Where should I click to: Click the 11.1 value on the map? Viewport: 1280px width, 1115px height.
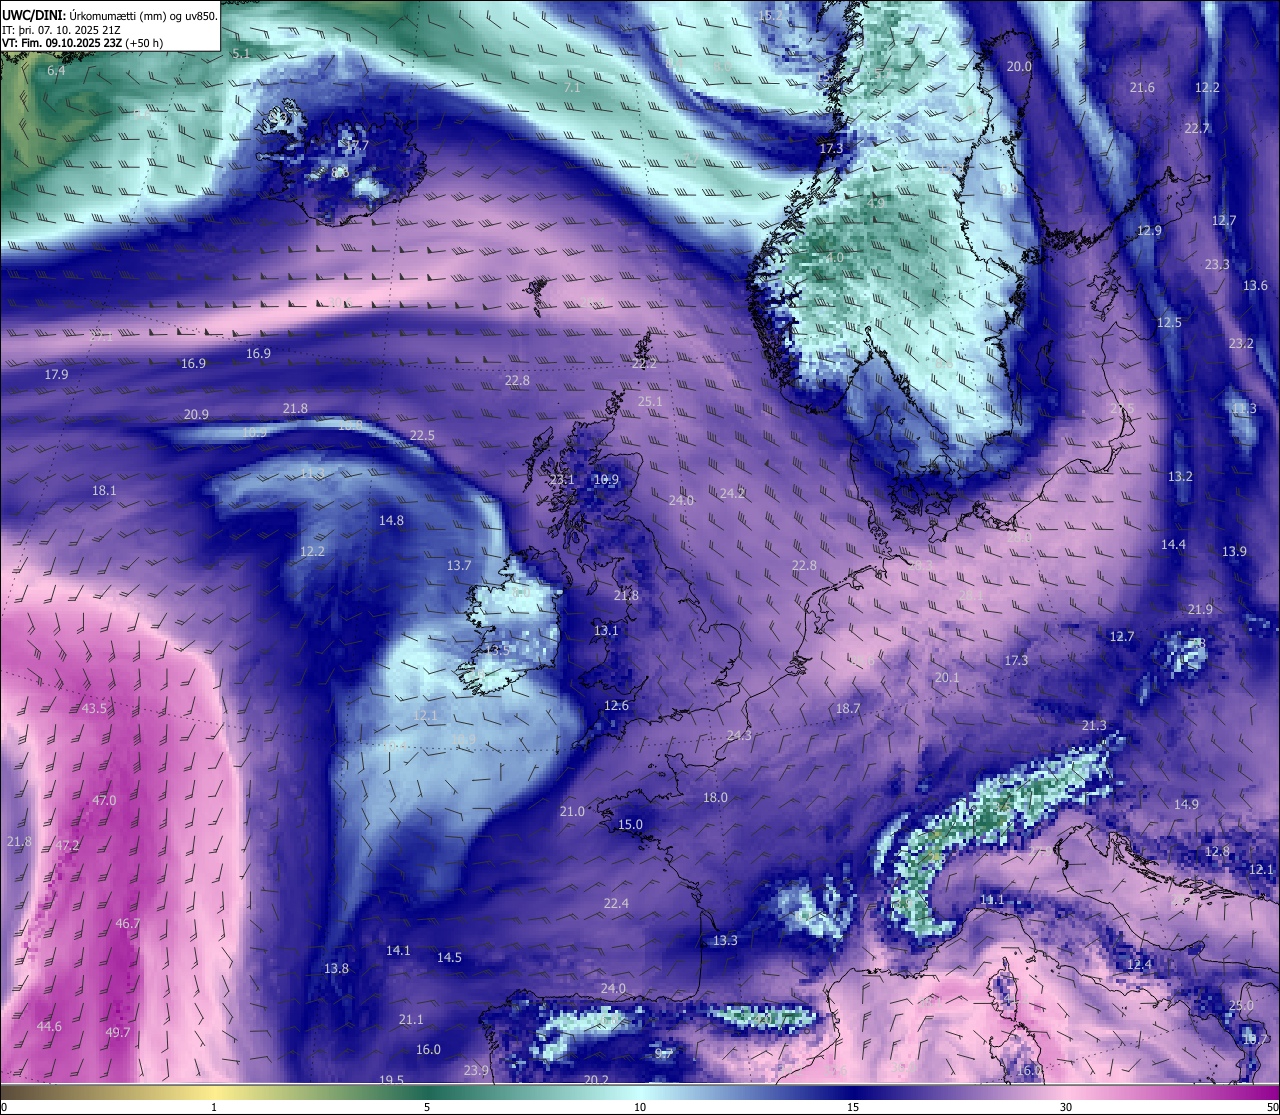tap(991, 900)
